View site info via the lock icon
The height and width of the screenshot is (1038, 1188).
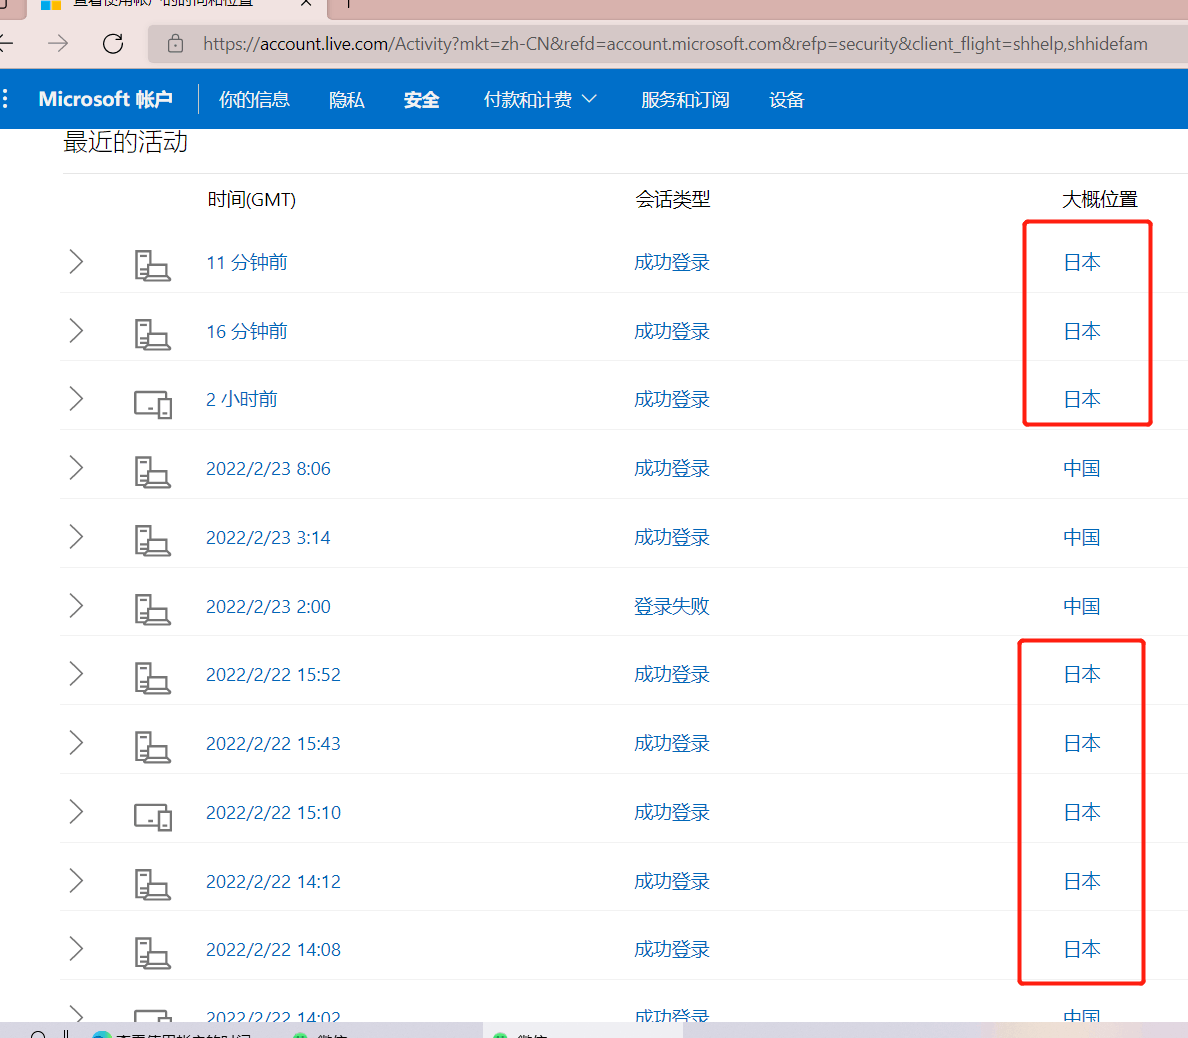175,44
